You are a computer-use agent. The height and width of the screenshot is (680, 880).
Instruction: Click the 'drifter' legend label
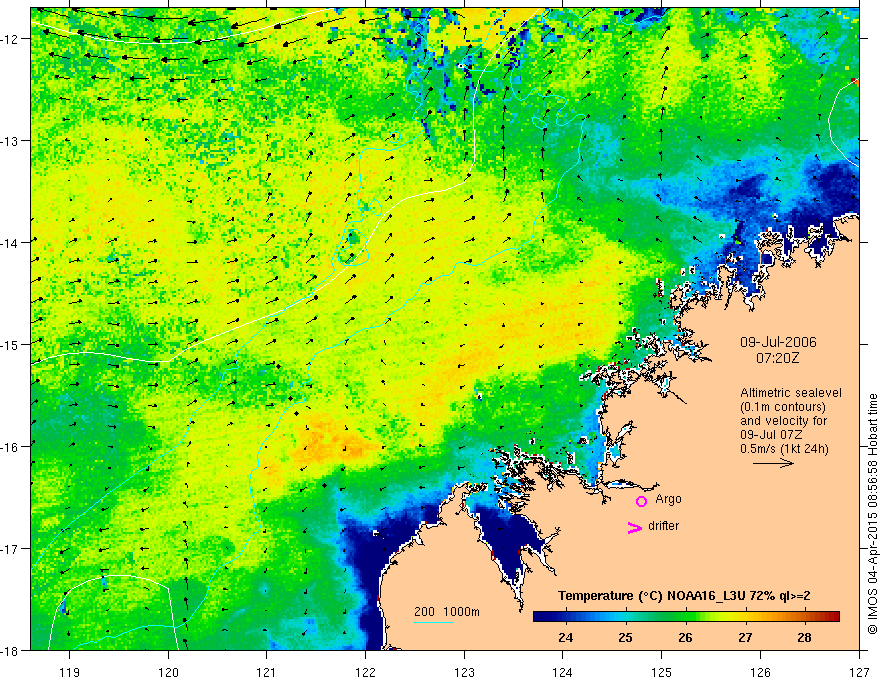pos(663,526)
